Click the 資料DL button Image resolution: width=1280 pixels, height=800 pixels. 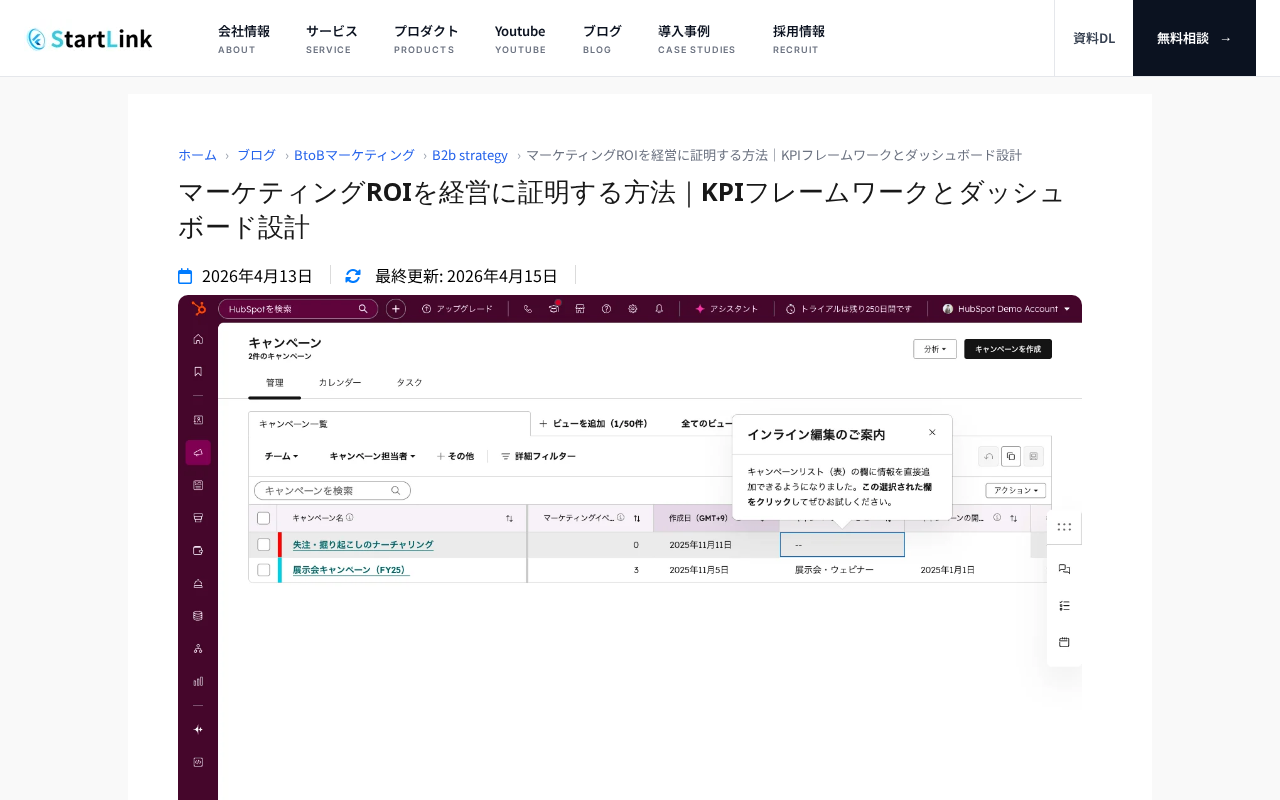click(1094, 38)
